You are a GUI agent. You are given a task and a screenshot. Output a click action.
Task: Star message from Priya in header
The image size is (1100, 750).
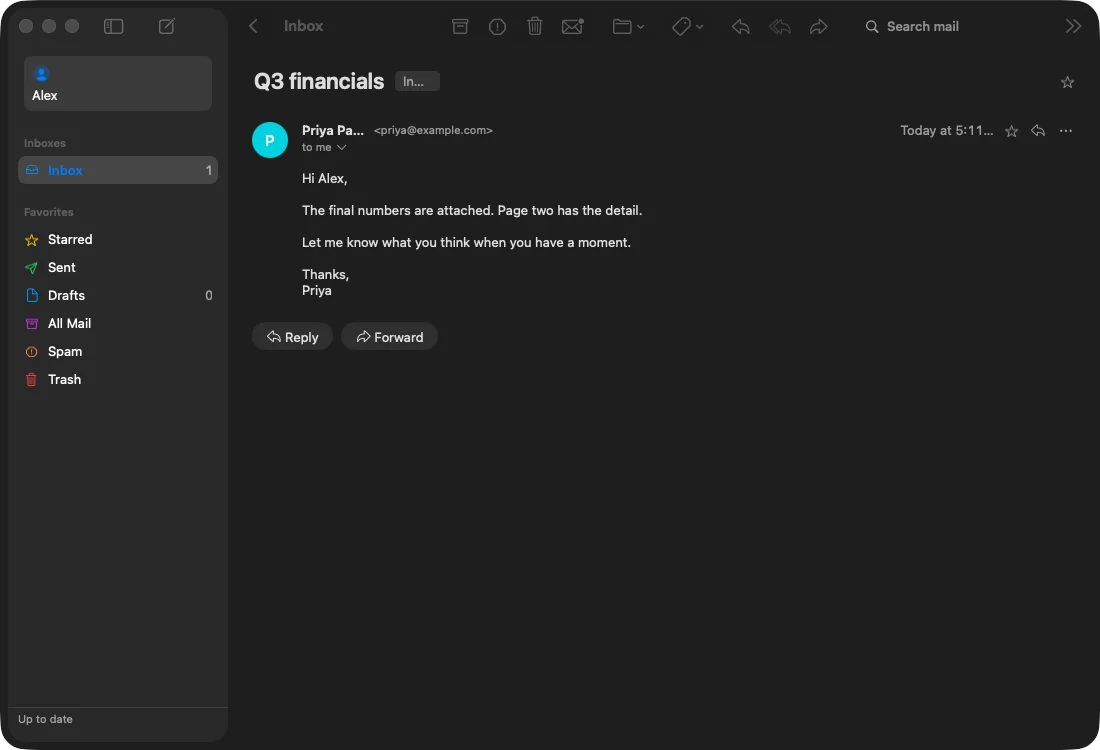[x=1011, y=131]
